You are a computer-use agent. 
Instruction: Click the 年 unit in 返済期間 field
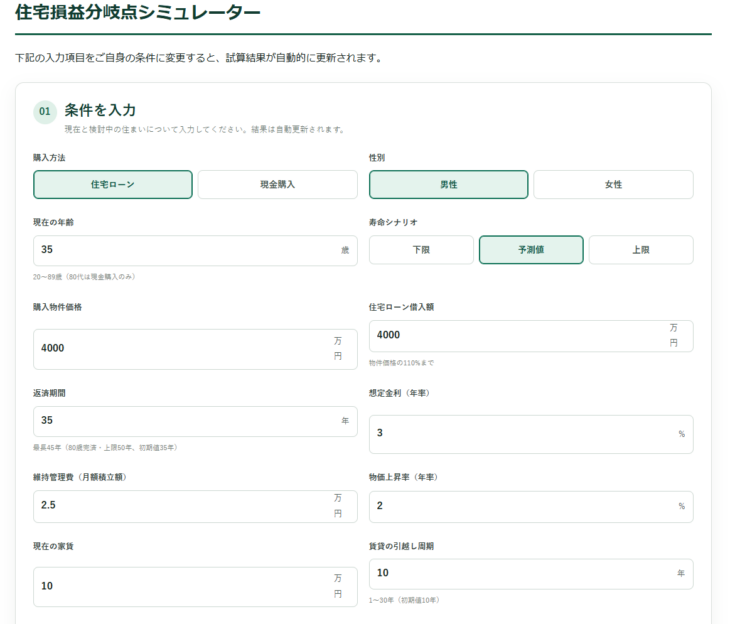345,421
